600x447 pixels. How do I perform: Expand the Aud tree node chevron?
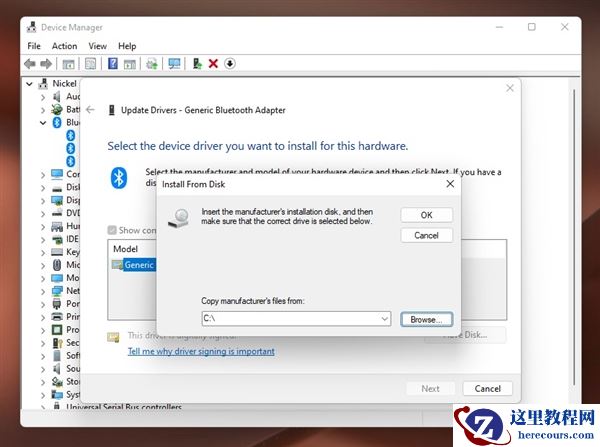coord(43,97)
